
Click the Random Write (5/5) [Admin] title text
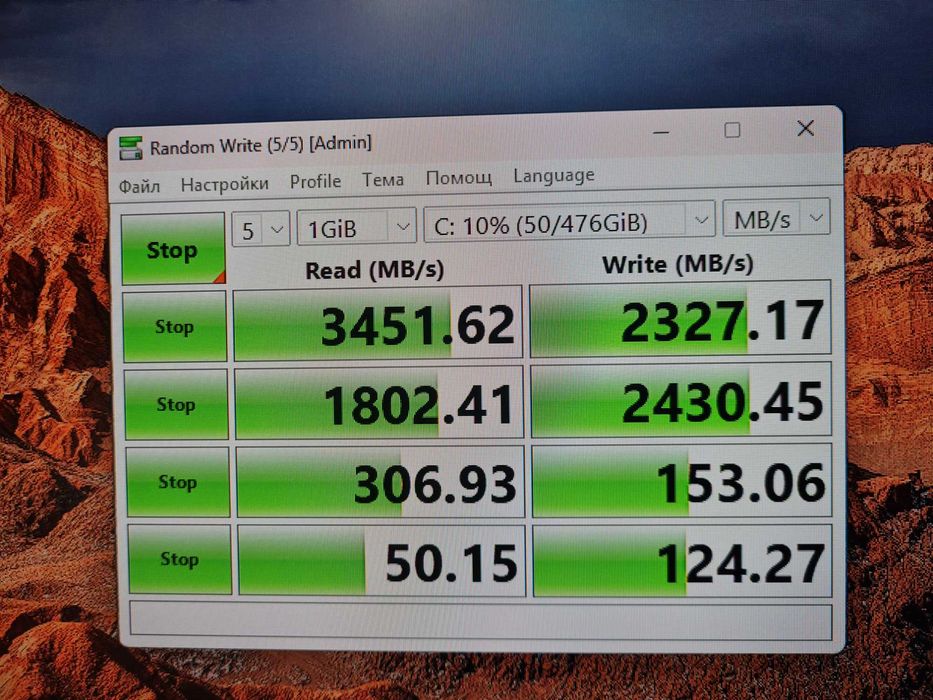(261, 145)
